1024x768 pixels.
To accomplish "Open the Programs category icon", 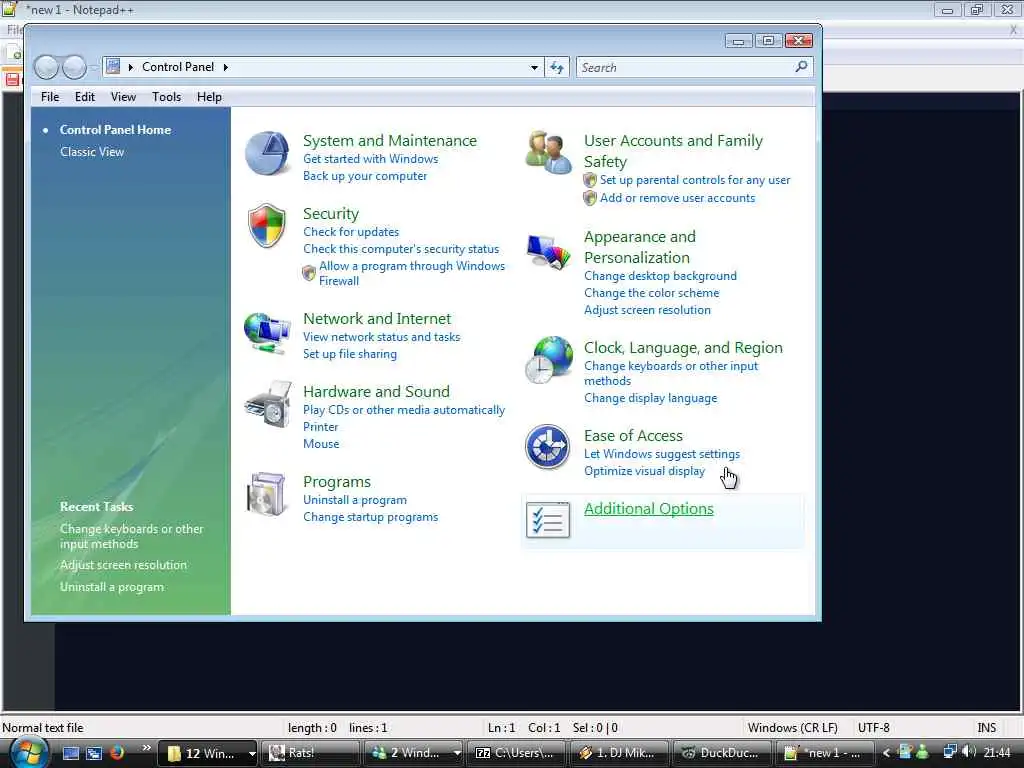I will (266, 495).
